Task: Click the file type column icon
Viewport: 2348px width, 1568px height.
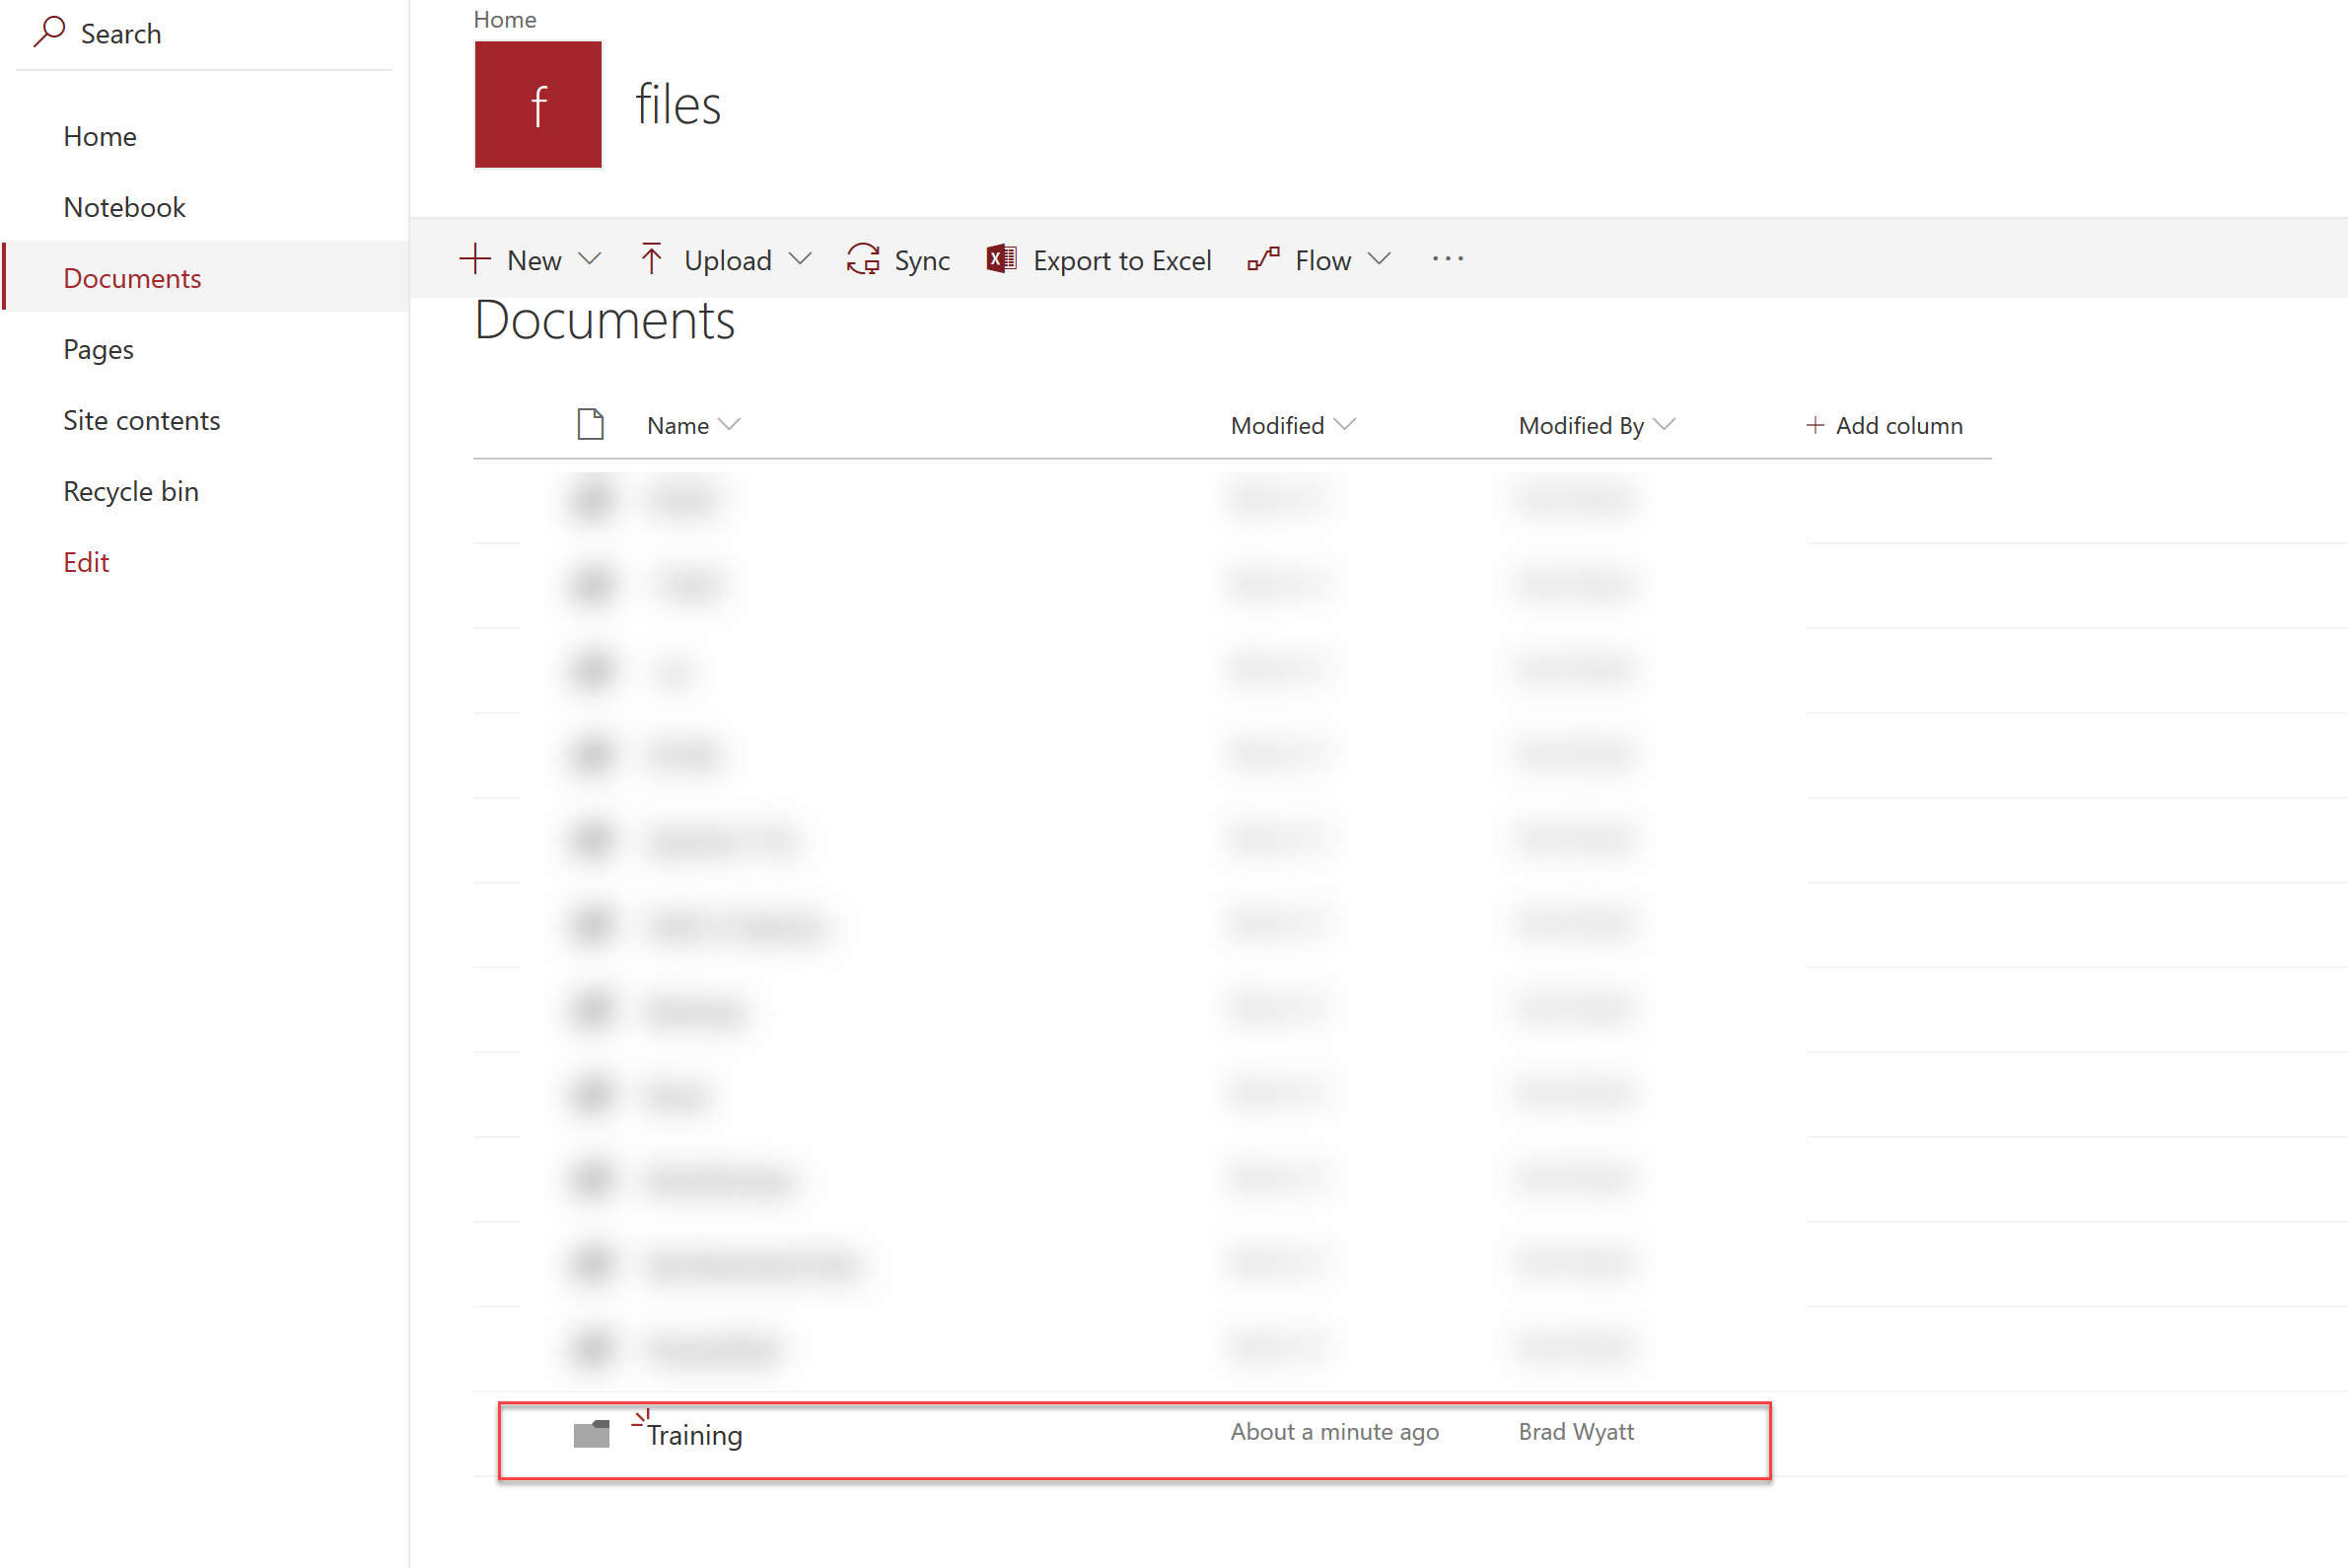Action: tap(591, 424)
